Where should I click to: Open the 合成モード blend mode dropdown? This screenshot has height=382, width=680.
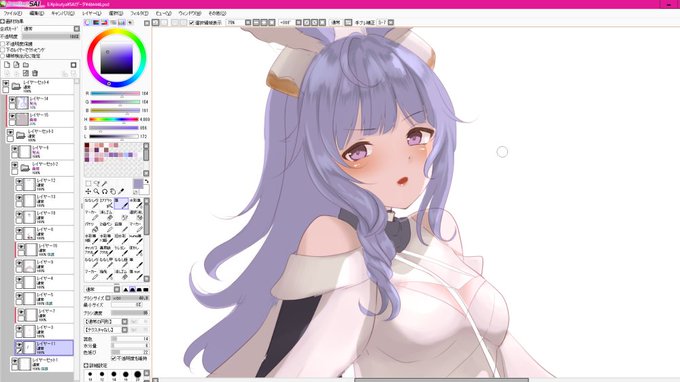tap(51, 29)
